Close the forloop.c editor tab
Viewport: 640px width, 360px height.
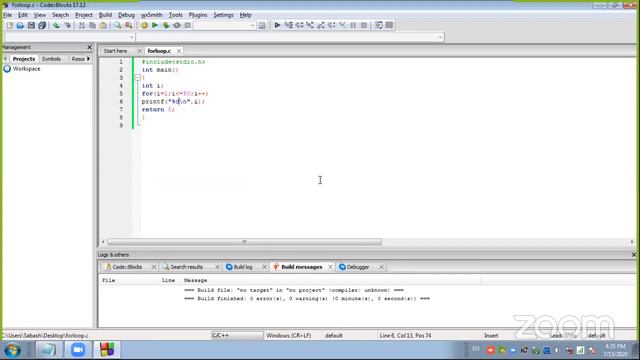coord(179,51)
